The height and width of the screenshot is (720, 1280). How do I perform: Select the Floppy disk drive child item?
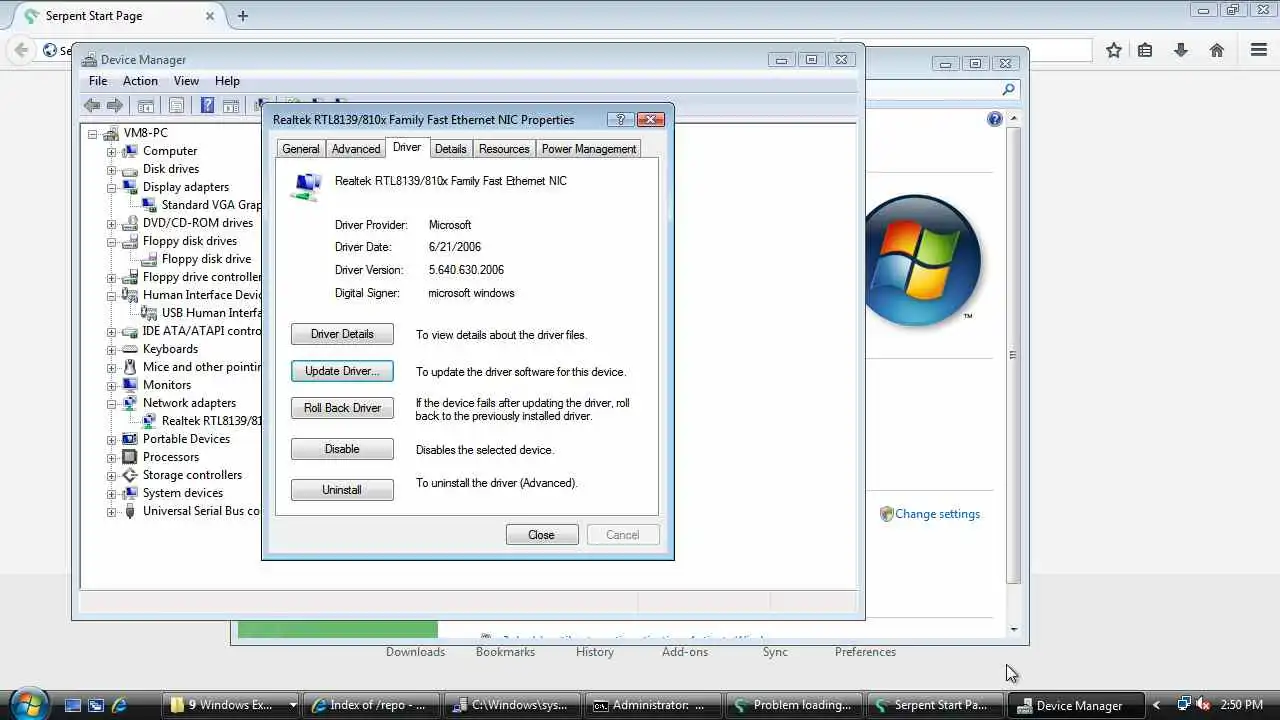pos(206,259)
